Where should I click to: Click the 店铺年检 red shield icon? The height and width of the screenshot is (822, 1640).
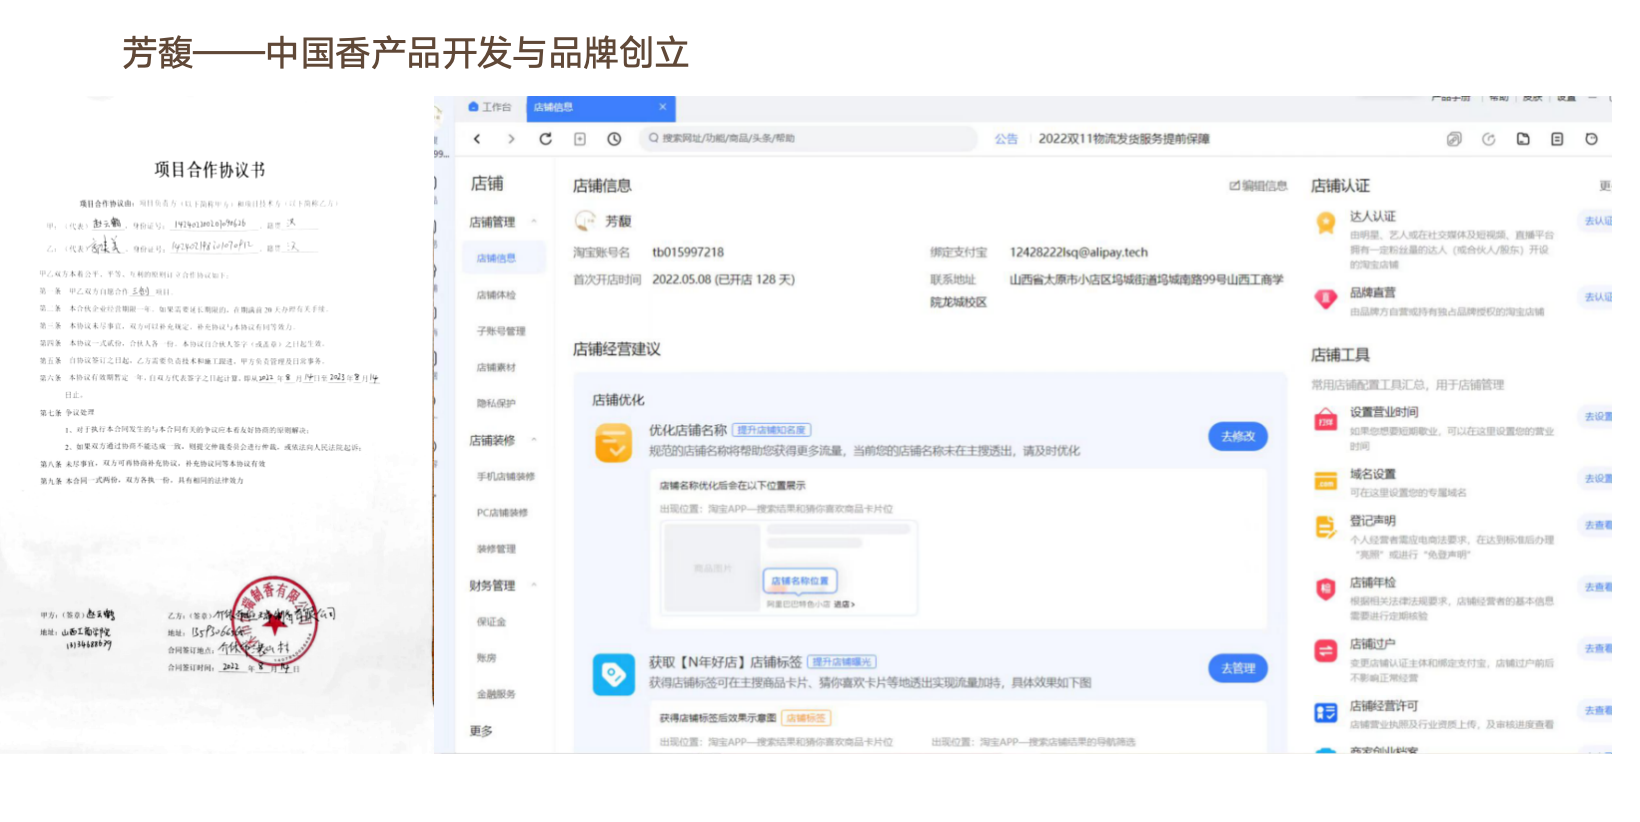coord(1326,589)
